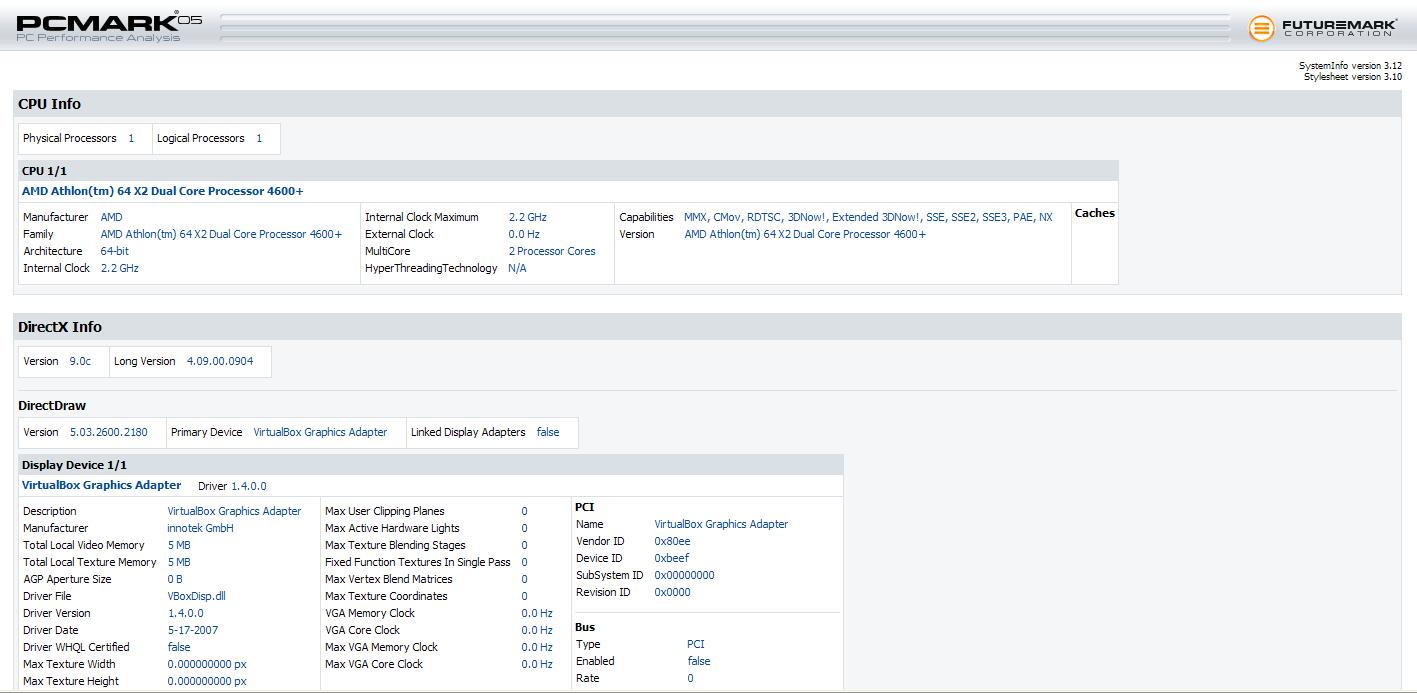Select the bold AMD Athlon 64 X2 processor title
Screen dimensions: 1417x693
(163, 191)
